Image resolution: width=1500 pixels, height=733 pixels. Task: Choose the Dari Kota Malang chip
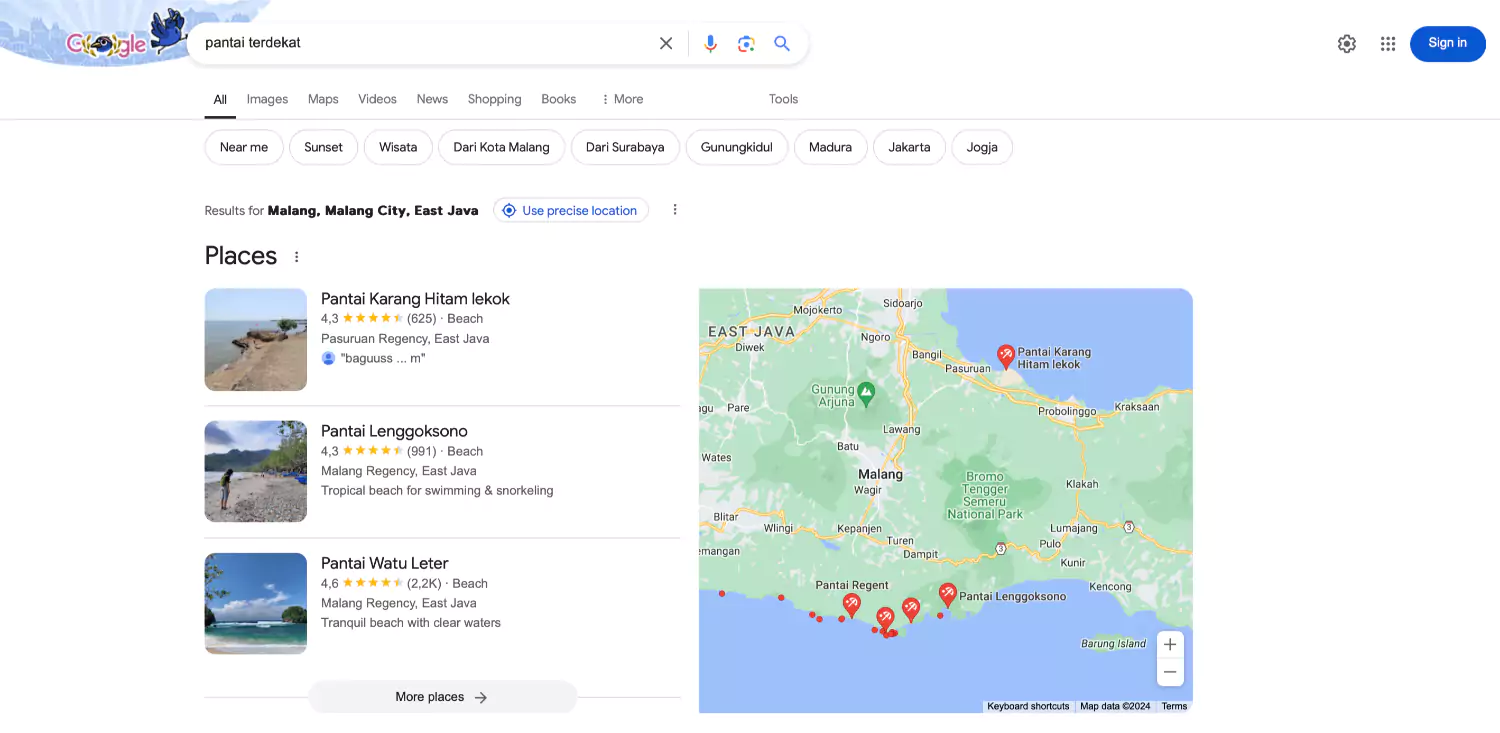pos(501,147)
